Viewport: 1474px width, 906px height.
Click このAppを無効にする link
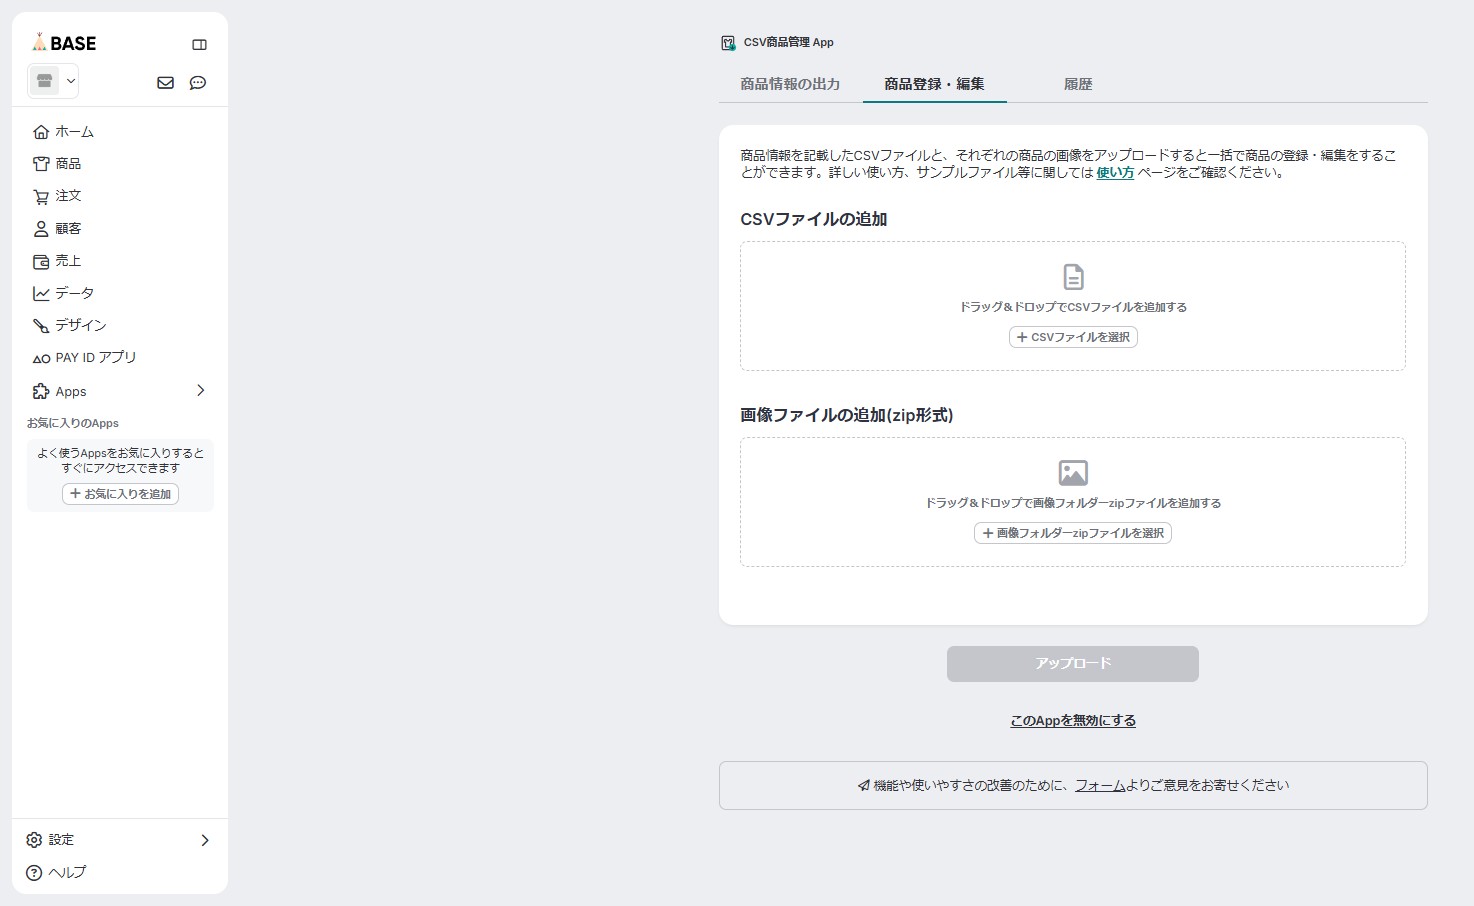[x=1073, y=720]
